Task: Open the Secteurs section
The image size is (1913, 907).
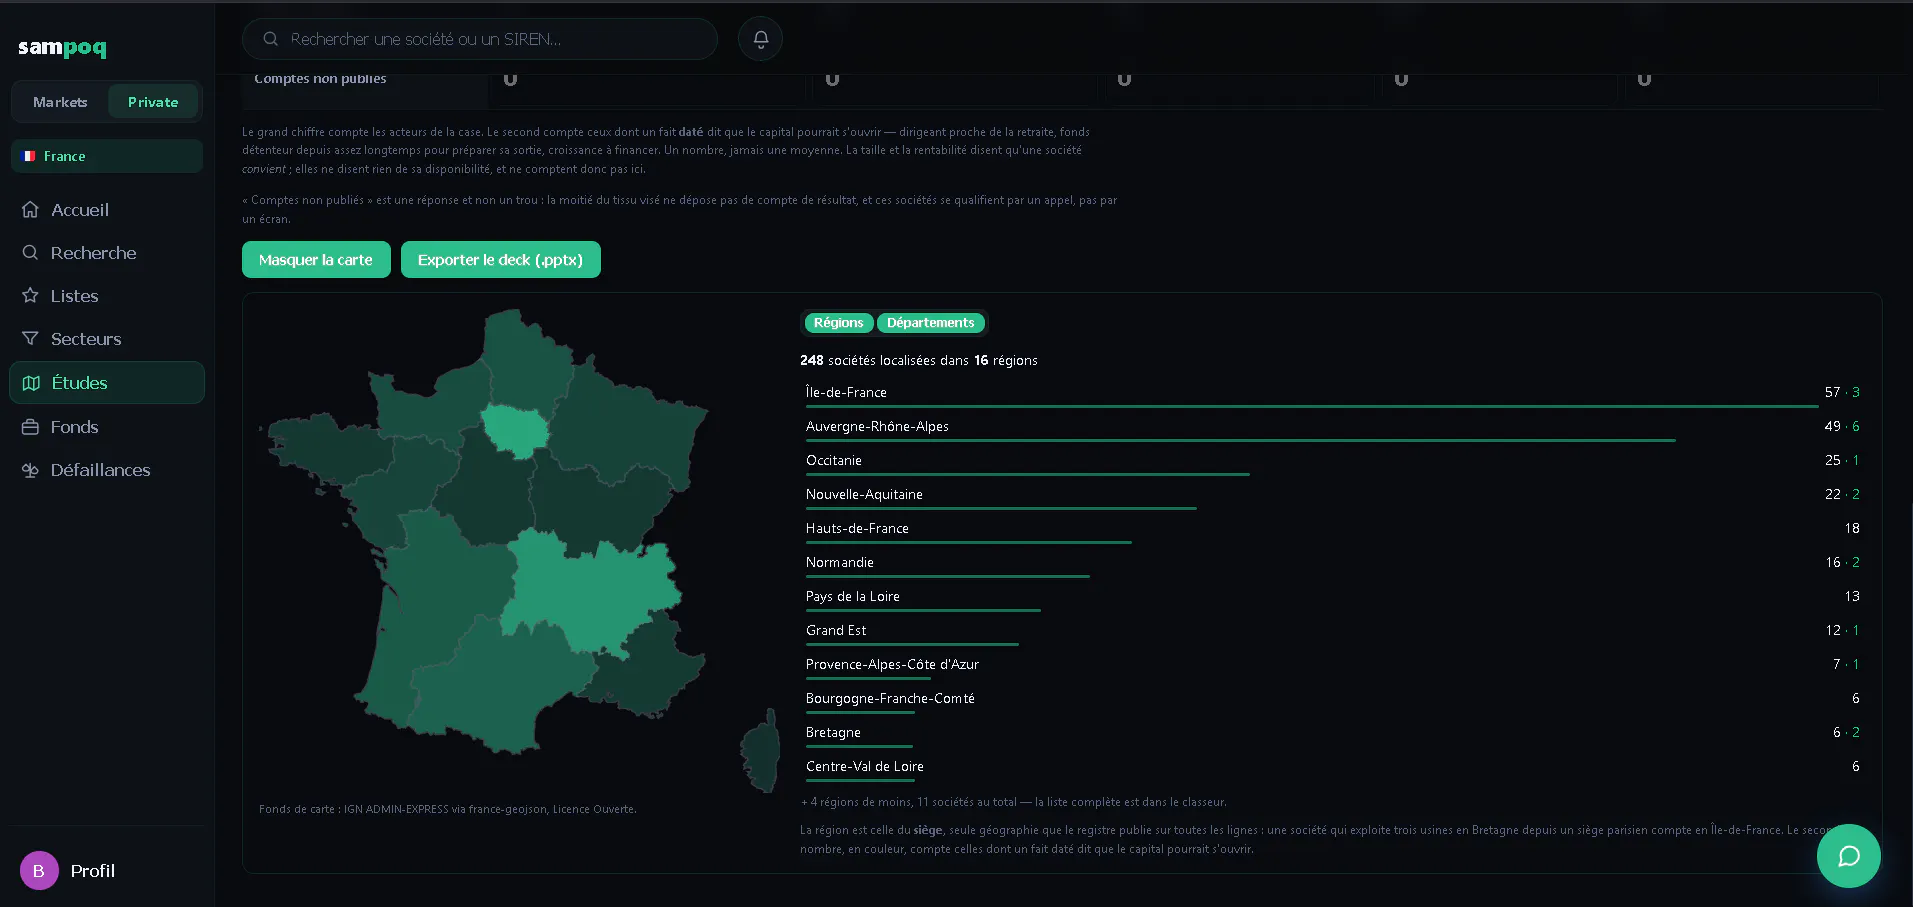Action: tap(107, 339)
